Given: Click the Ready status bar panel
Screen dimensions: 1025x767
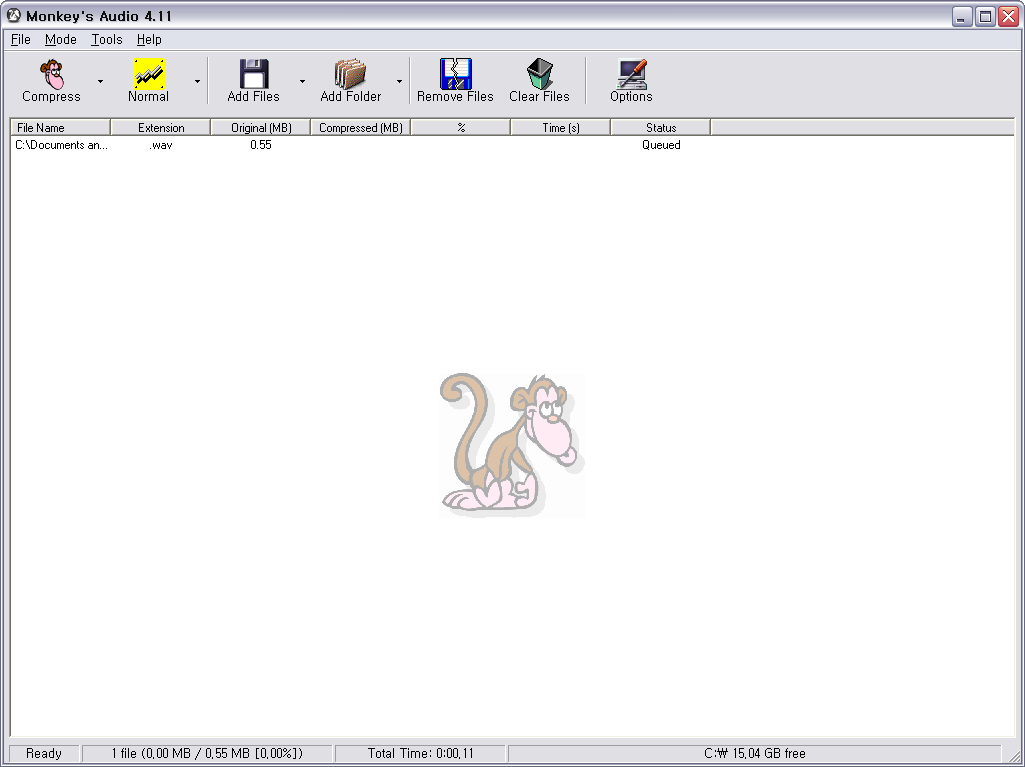Looking at the screenshot, I should pyautogui.click(x=44, y=753).
